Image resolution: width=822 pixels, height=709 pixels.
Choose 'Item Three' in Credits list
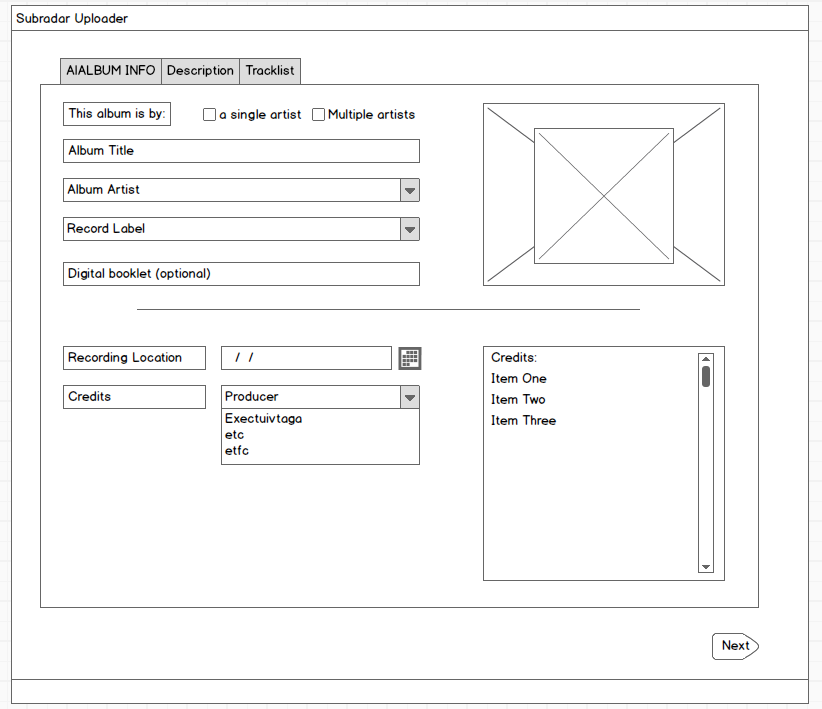point(523,421)
